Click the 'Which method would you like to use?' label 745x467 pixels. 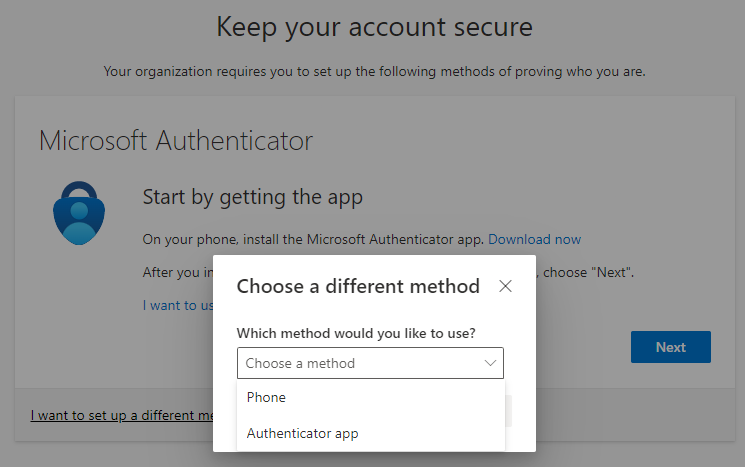[x=356, y=332]
